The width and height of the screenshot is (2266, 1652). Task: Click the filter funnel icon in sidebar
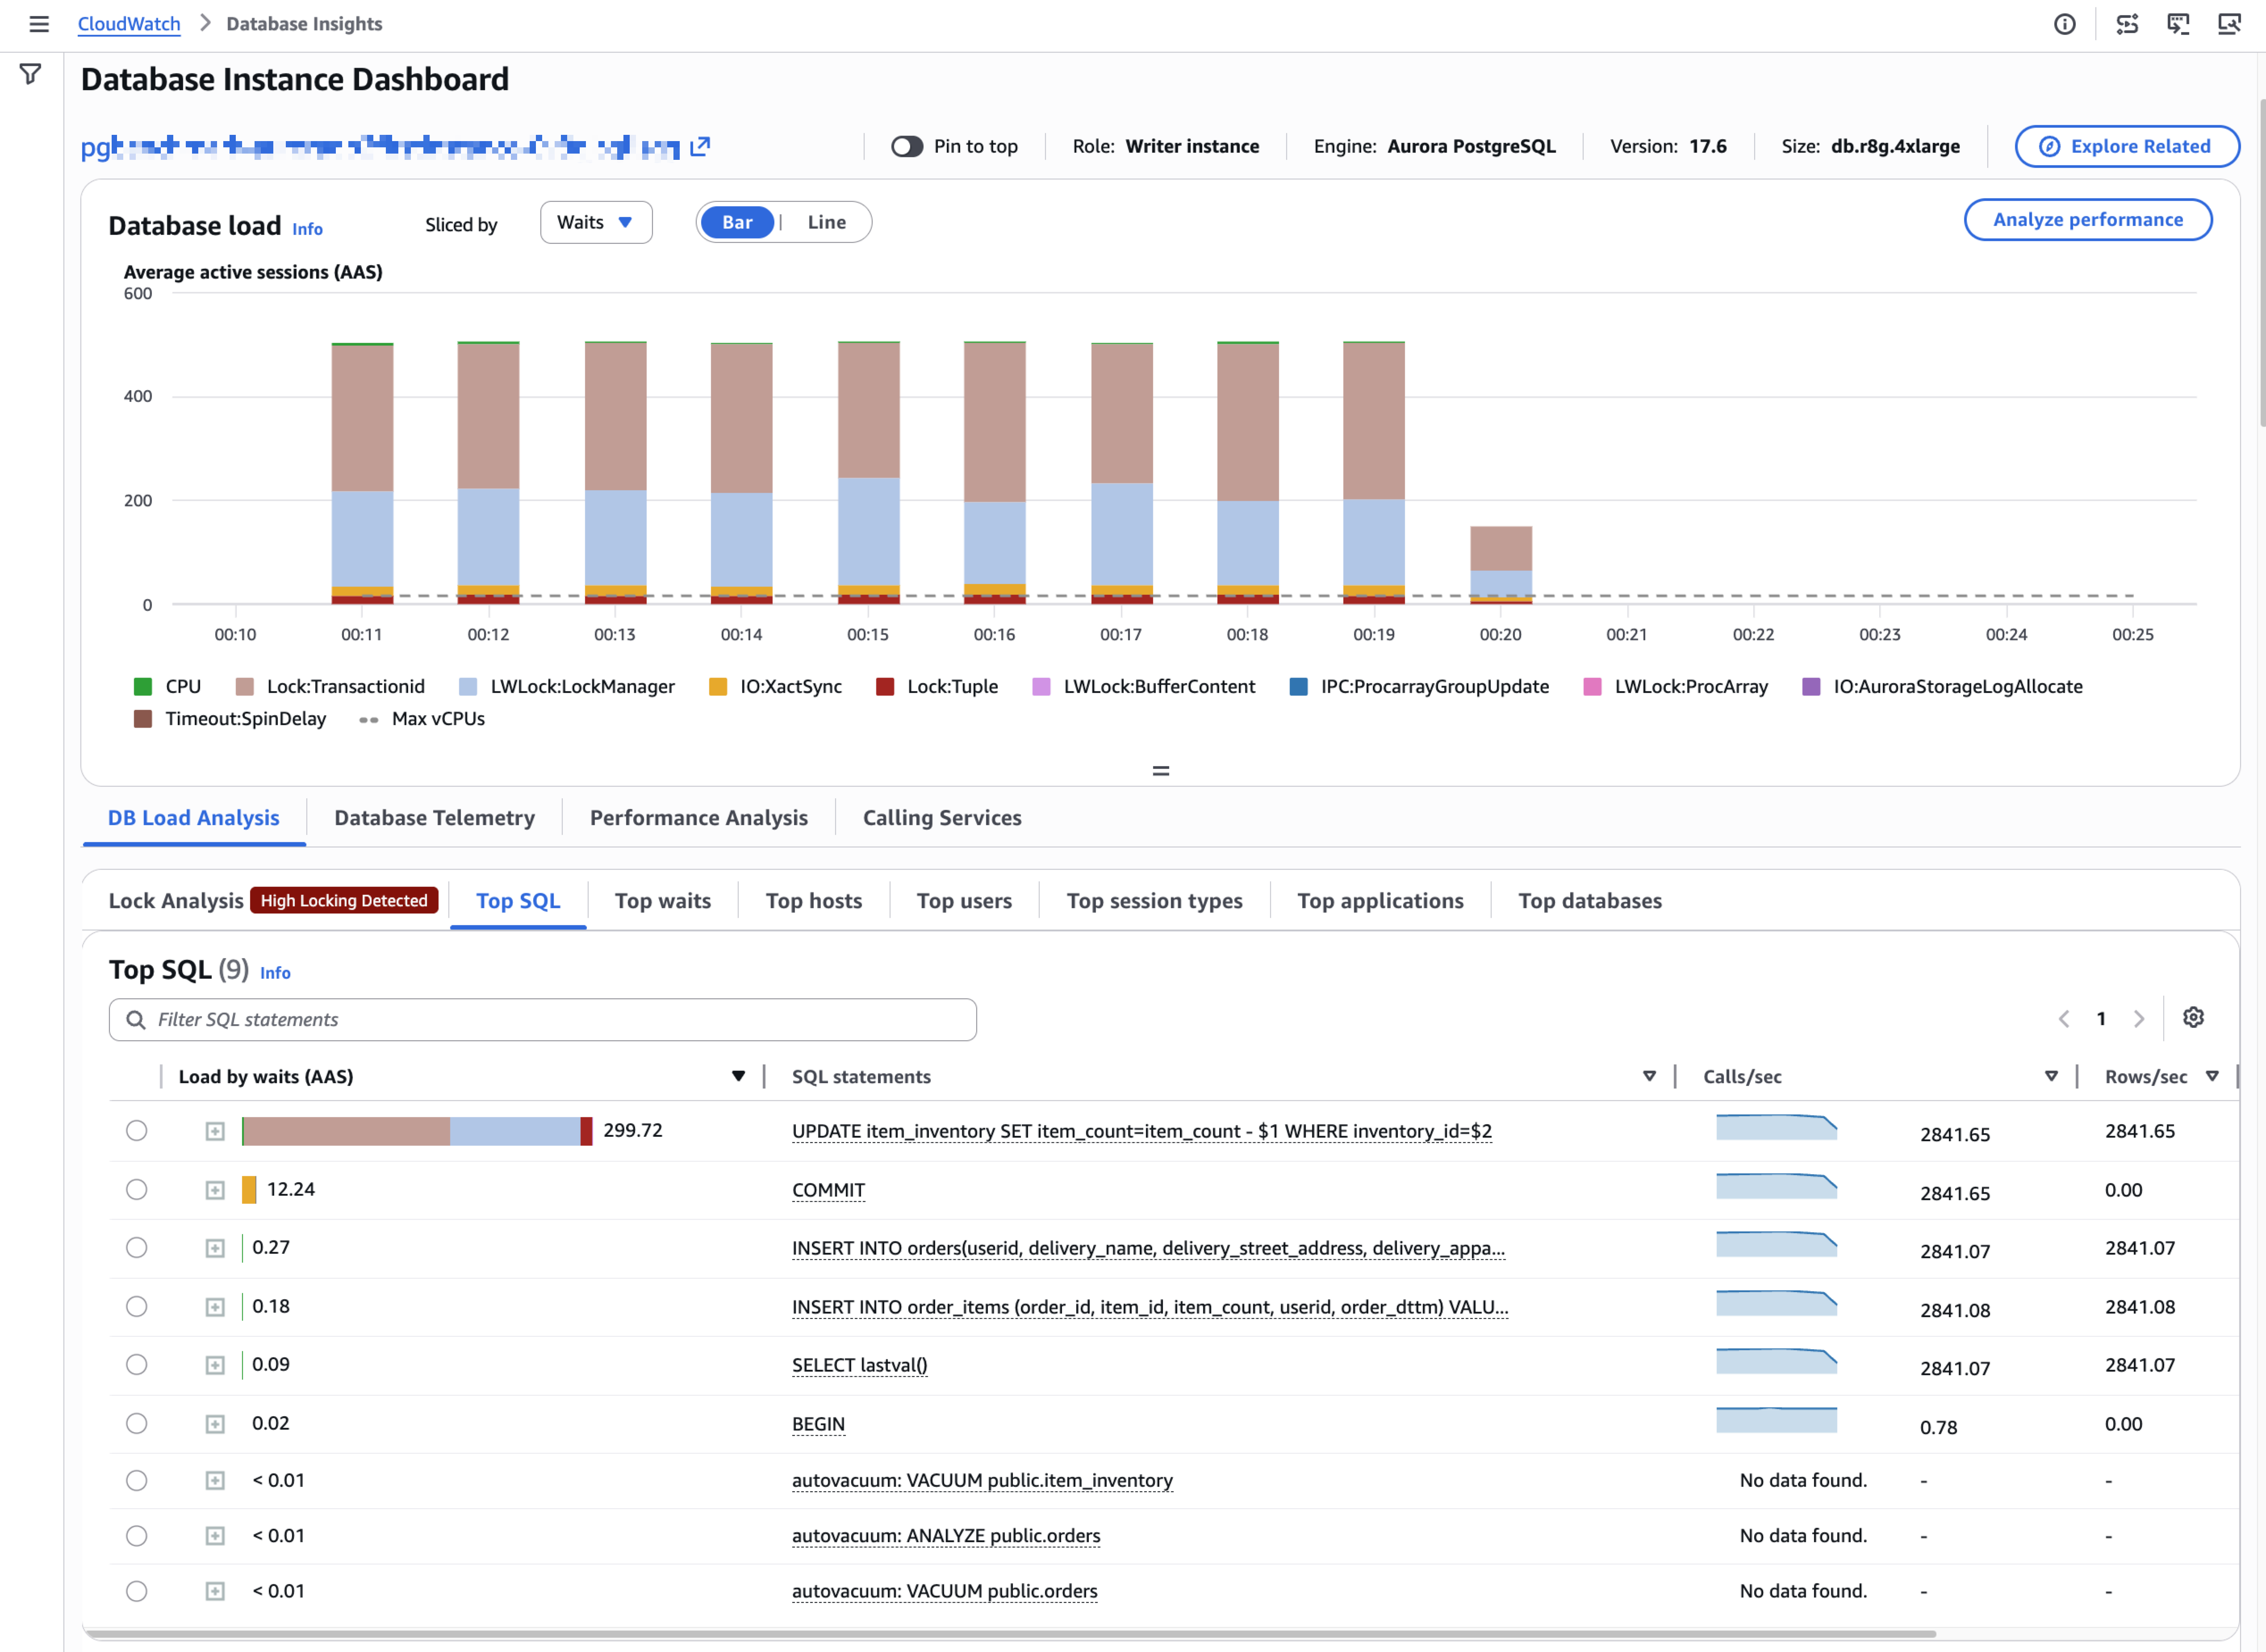tap(30, 75)
